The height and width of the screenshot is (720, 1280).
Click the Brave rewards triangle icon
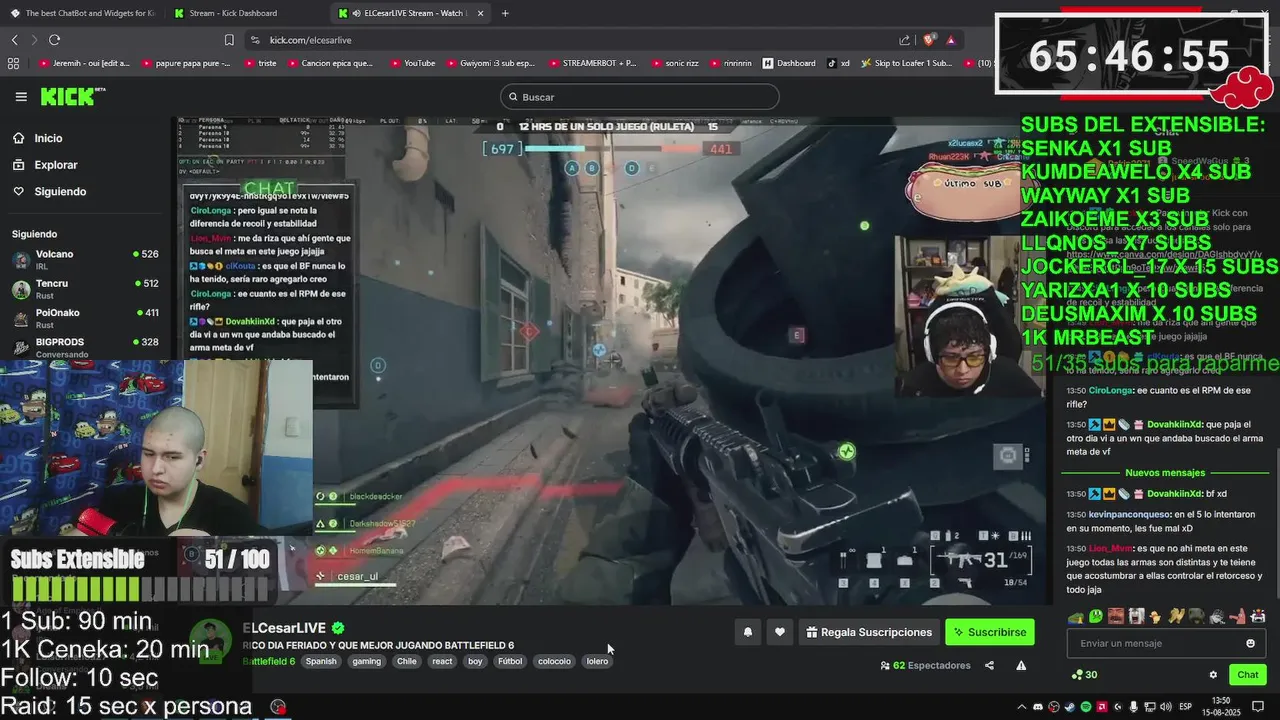click(950, 40)
